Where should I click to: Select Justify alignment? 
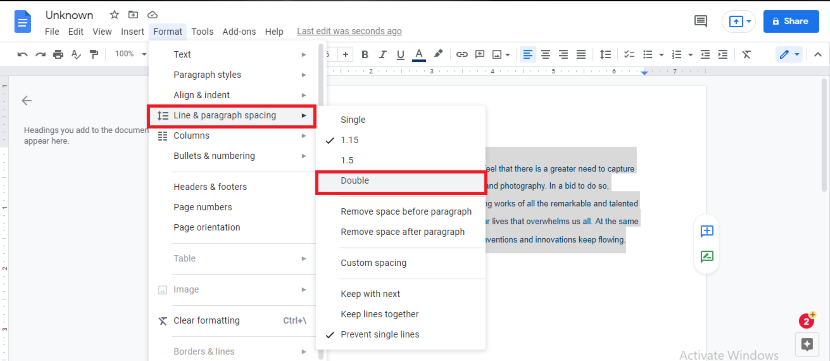[x=581, y=54]
